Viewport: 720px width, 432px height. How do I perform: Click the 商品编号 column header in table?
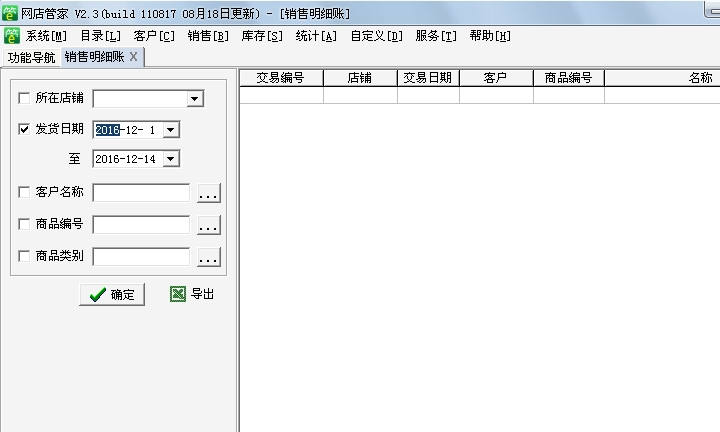point(568,78)
